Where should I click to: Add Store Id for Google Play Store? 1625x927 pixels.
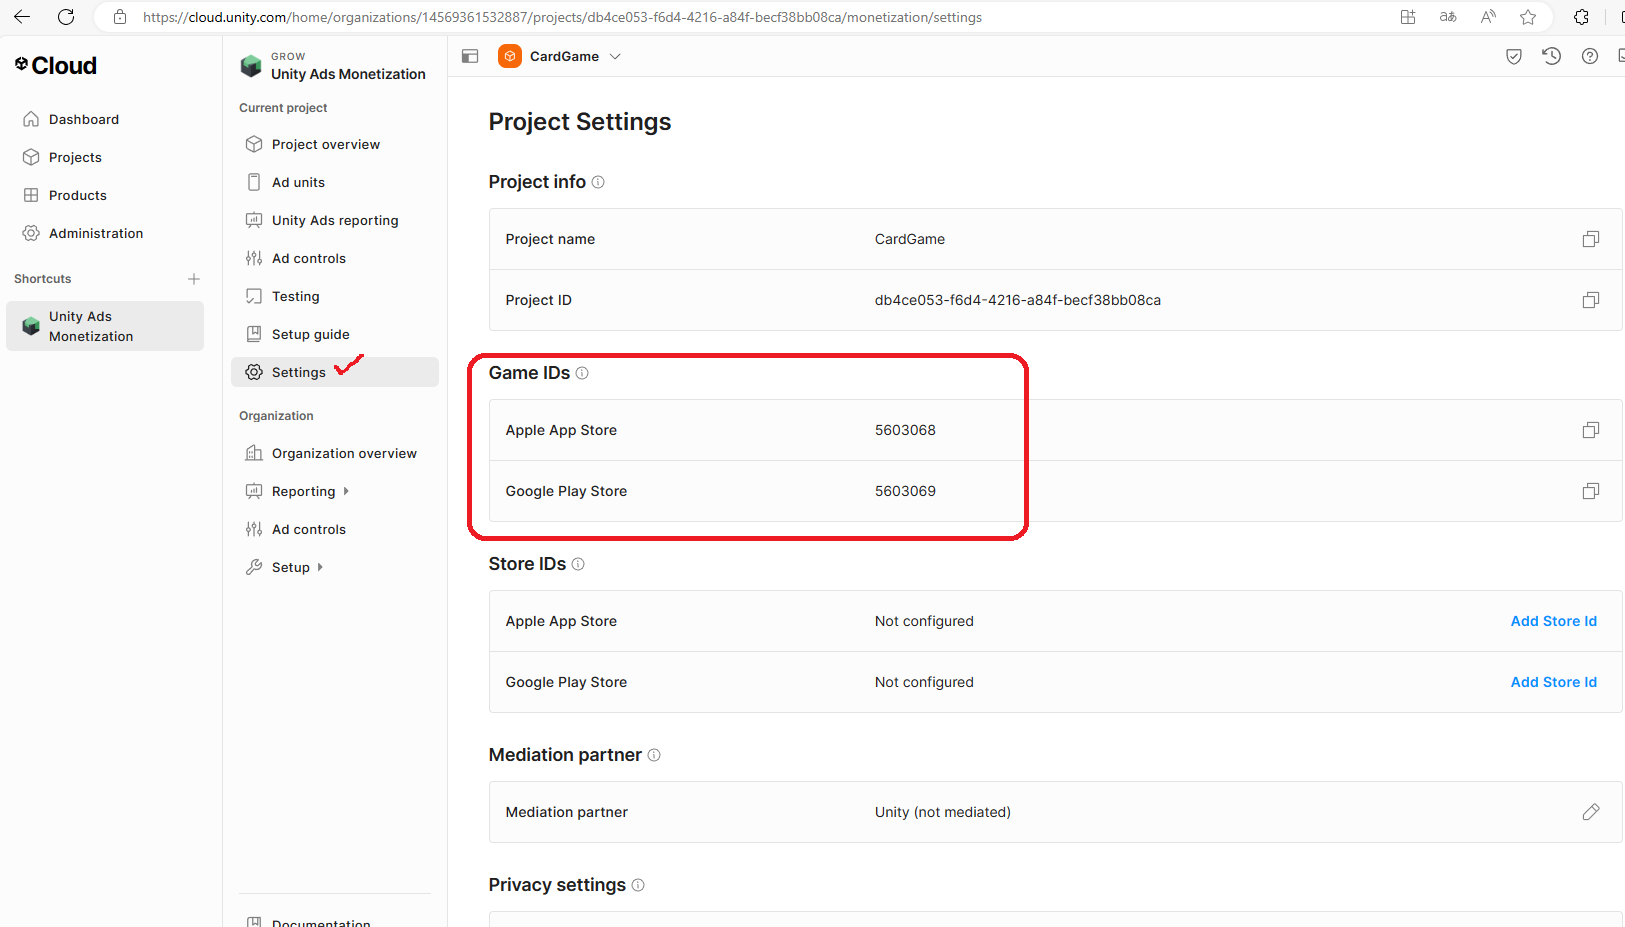click(x=1553, y=682)
